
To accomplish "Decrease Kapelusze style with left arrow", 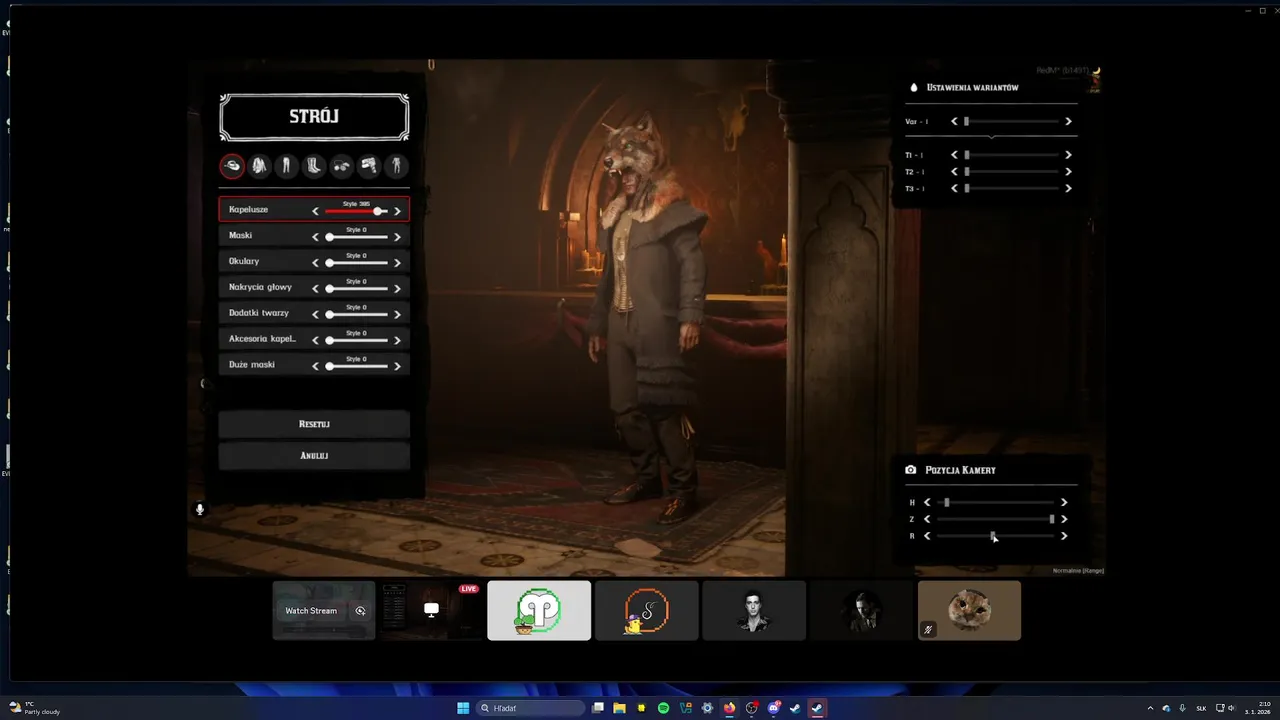I will click(x=316, y=211).
